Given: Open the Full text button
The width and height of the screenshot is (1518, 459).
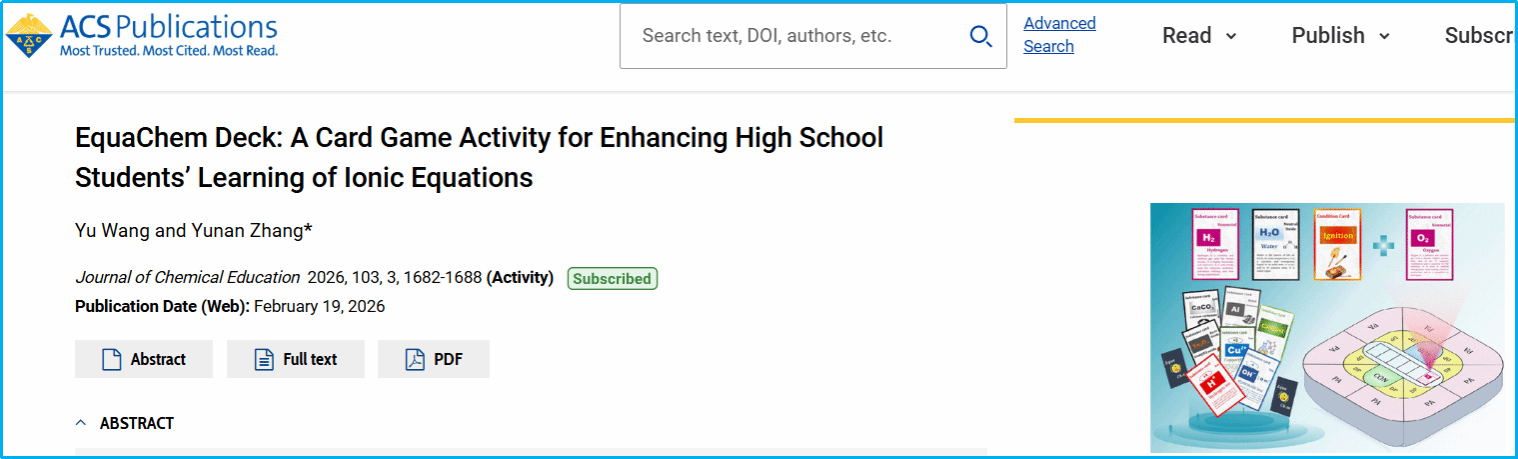Looking at the screenshot, I should pos(296,359).
